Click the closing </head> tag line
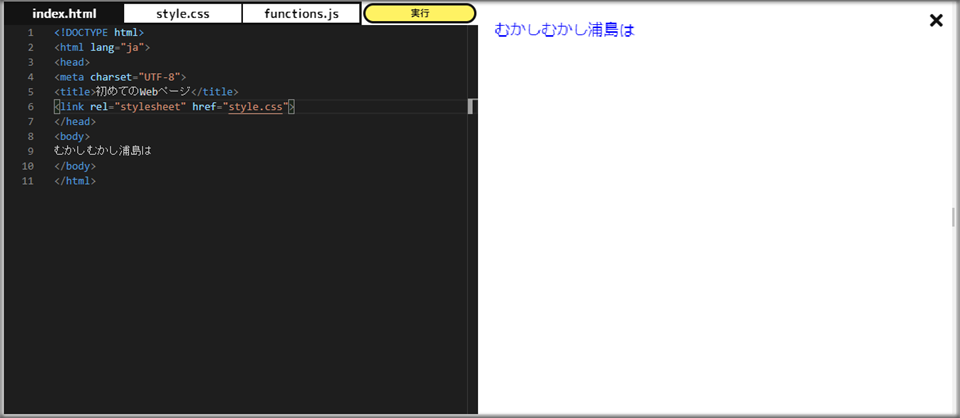Viewport: 960px width, 418px height. [x=75, y=122]
